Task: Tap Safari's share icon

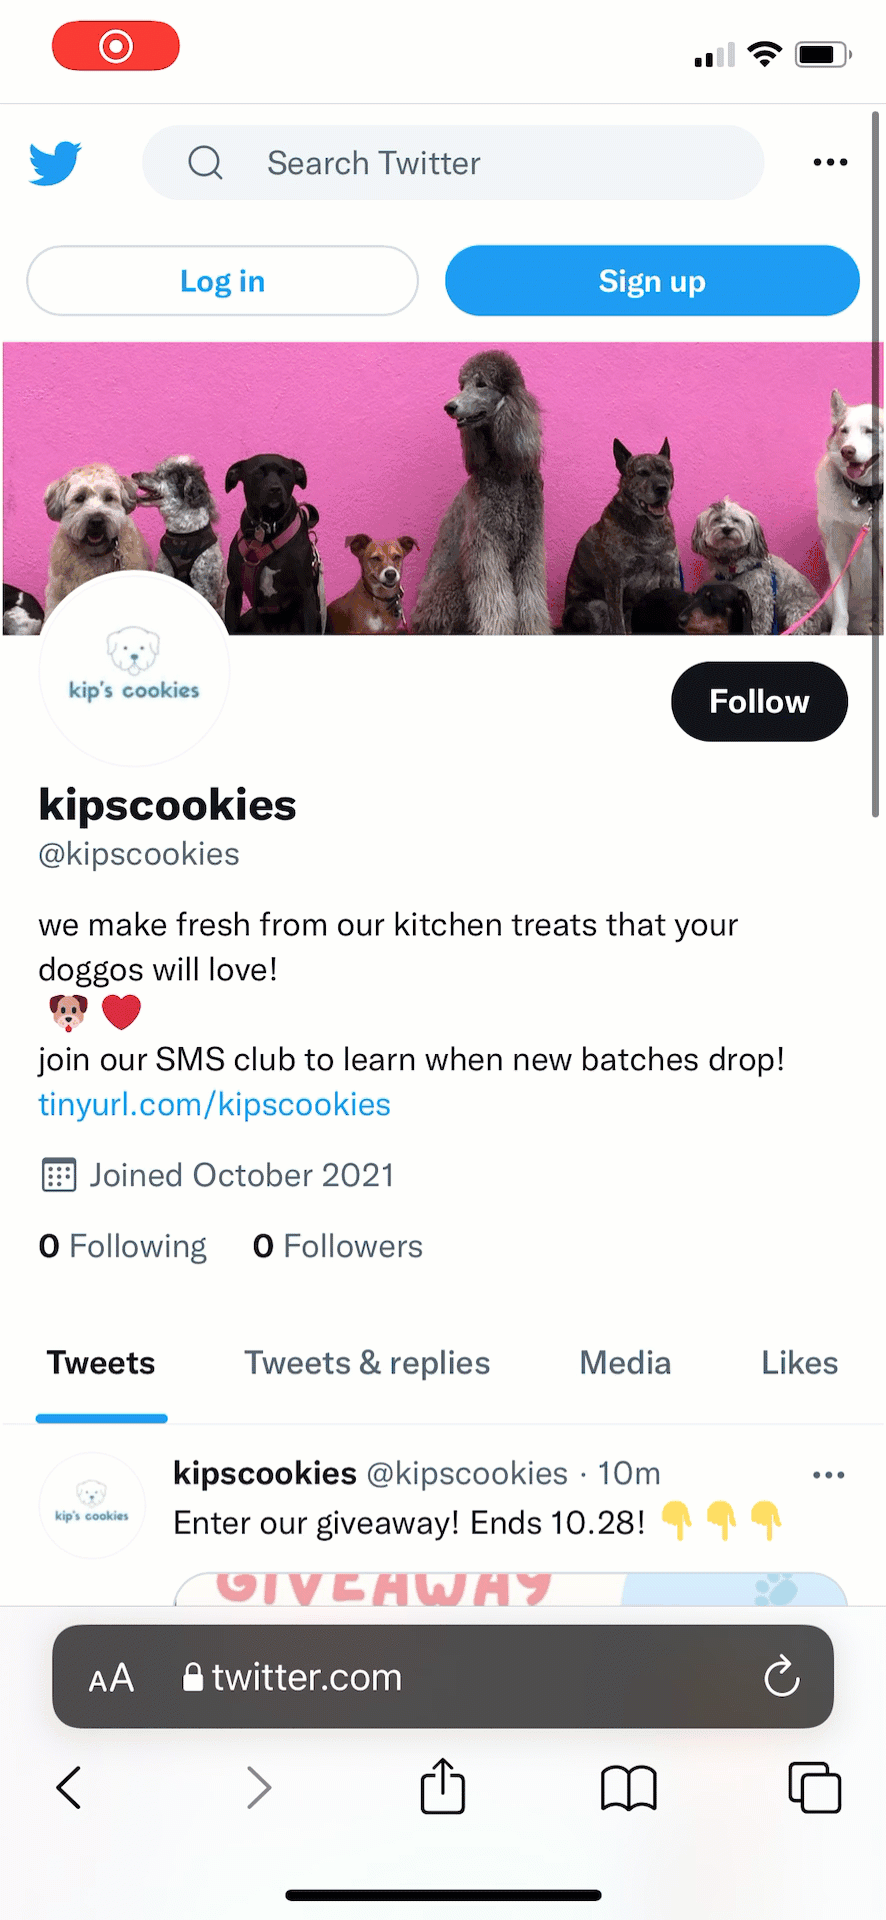Action: pyautogui.click(x=443, y=1786)
